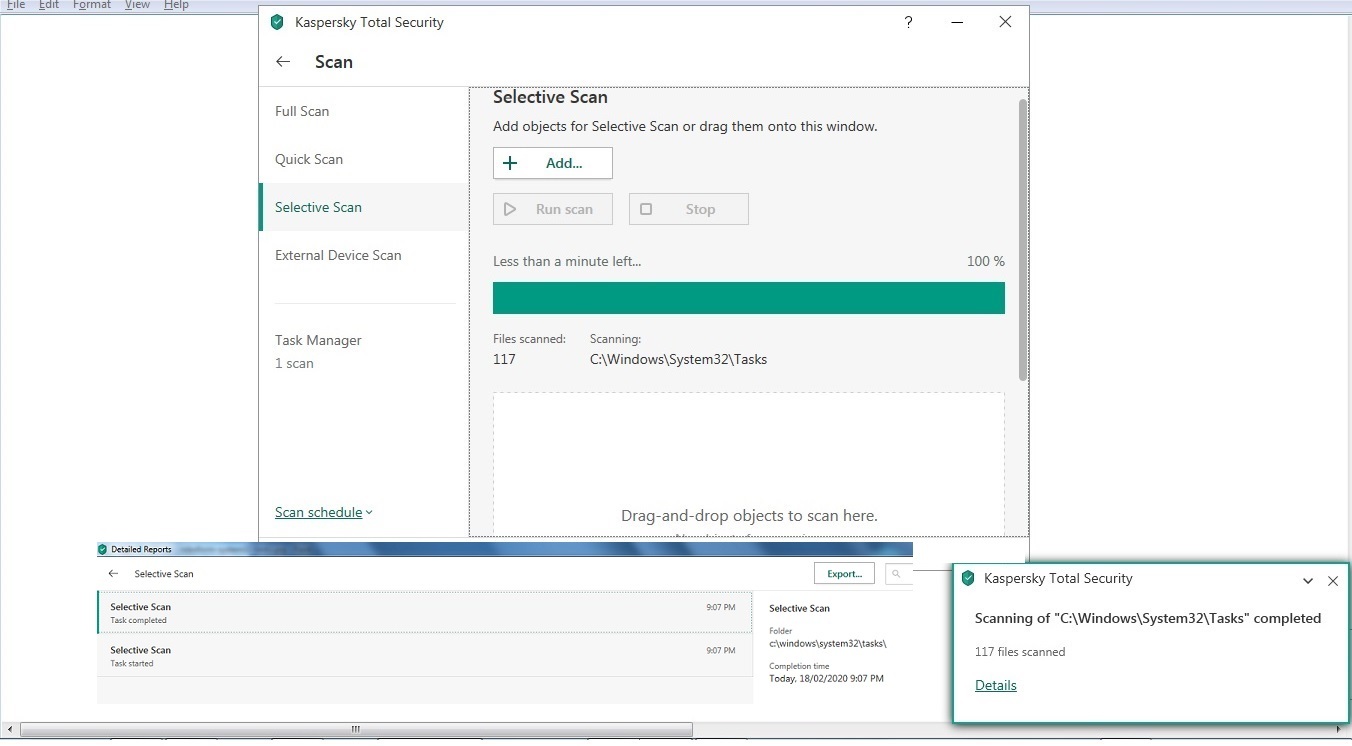This screenshot has width=1352, height=746.
Task: Click the Detailed Reports shield icon
Action: [x=102, y=549]
